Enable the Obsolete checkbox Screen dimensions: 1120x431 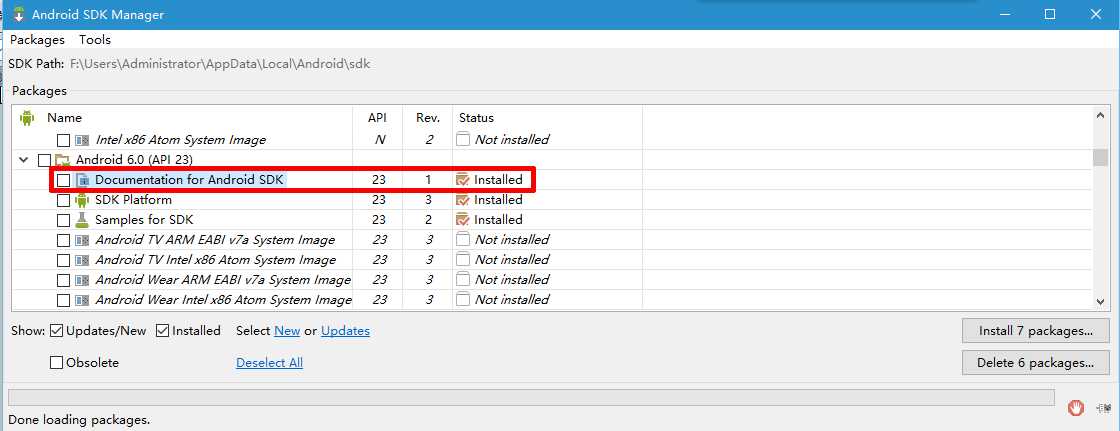tap(56, 362)
